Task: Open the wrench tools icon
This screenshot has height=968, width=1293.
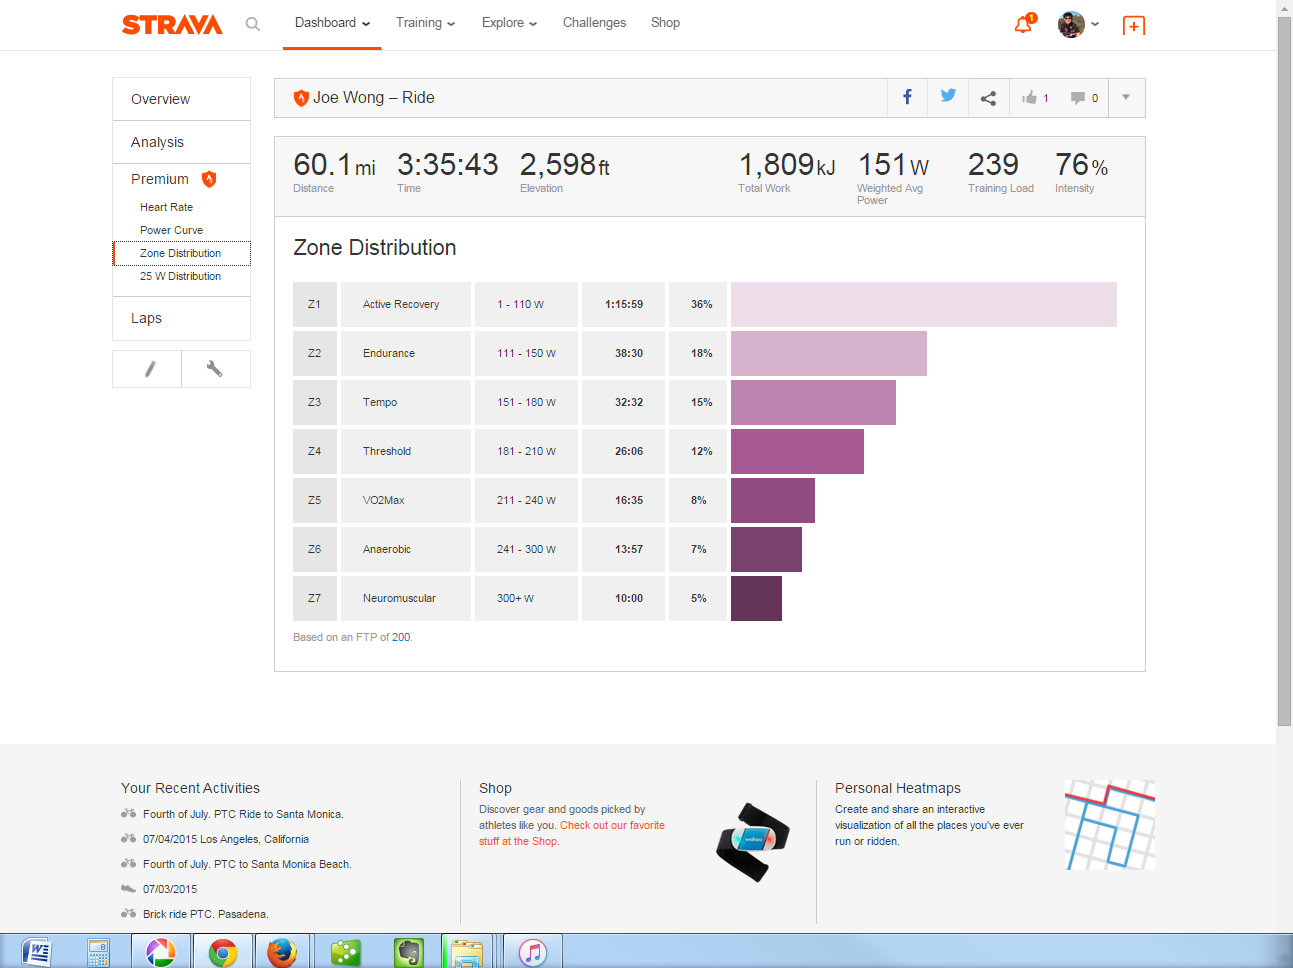Action: (215, 369)
